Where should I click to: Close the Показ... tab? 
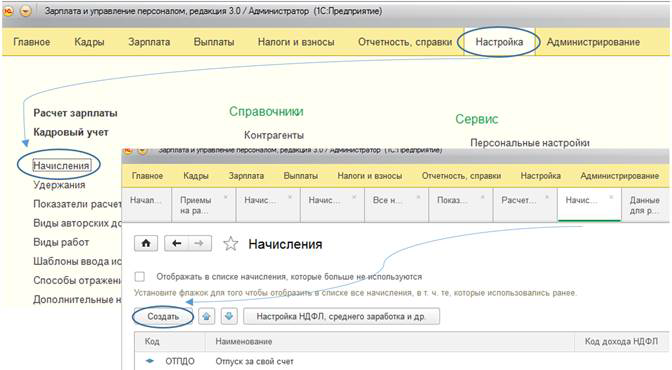click(x=483, y=197)
